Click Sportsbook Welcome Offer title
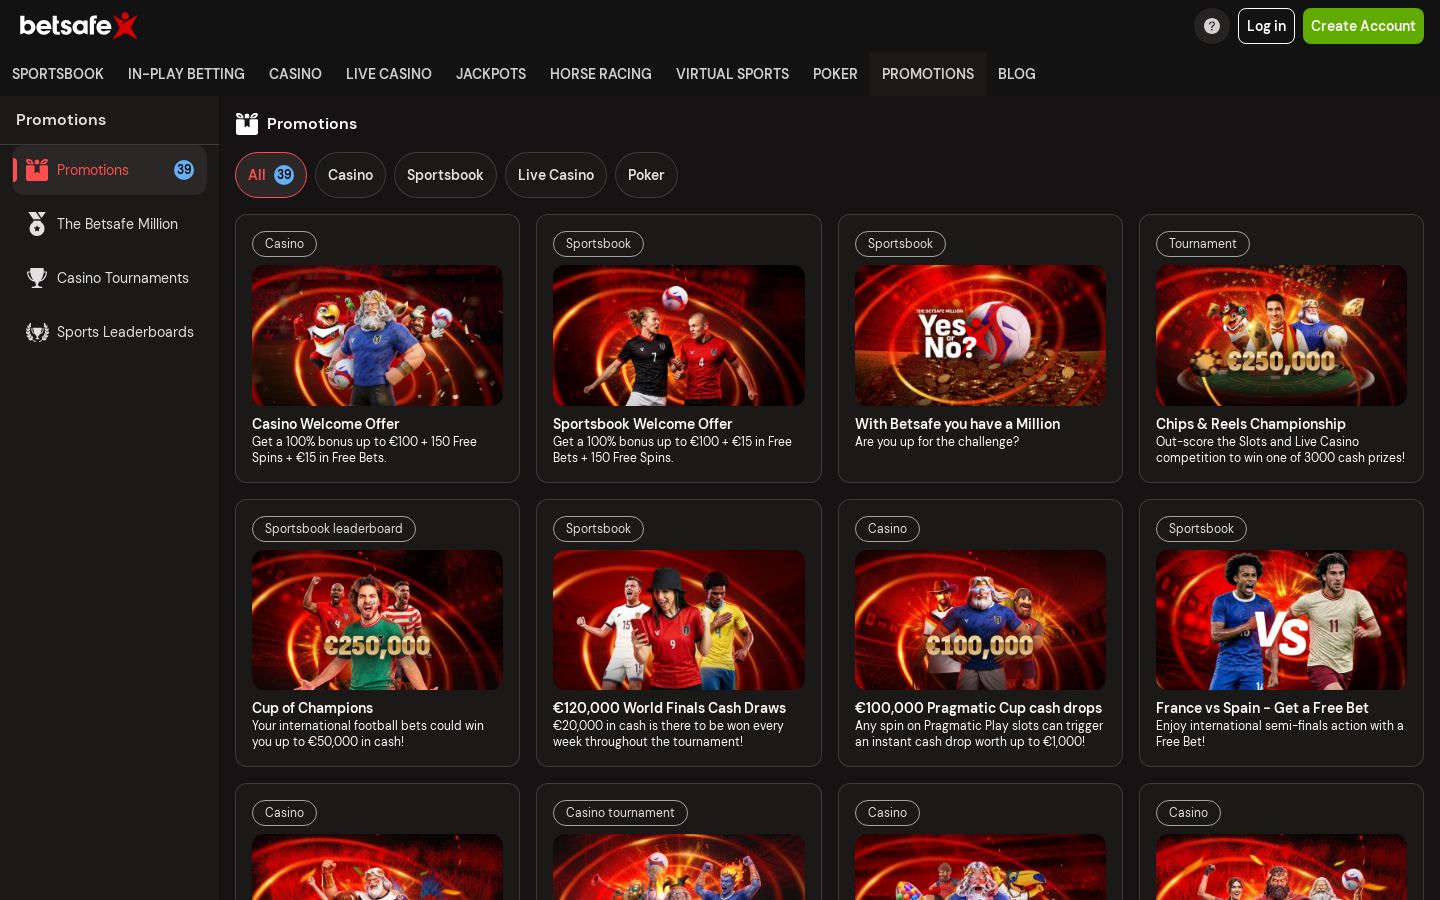 tap(642, 424)
